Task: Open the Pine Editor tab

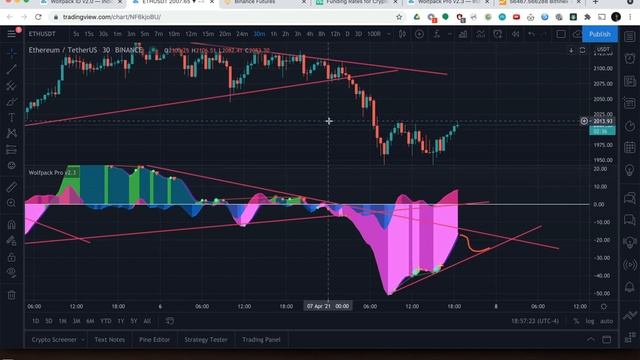Action: tap(154, 340)
